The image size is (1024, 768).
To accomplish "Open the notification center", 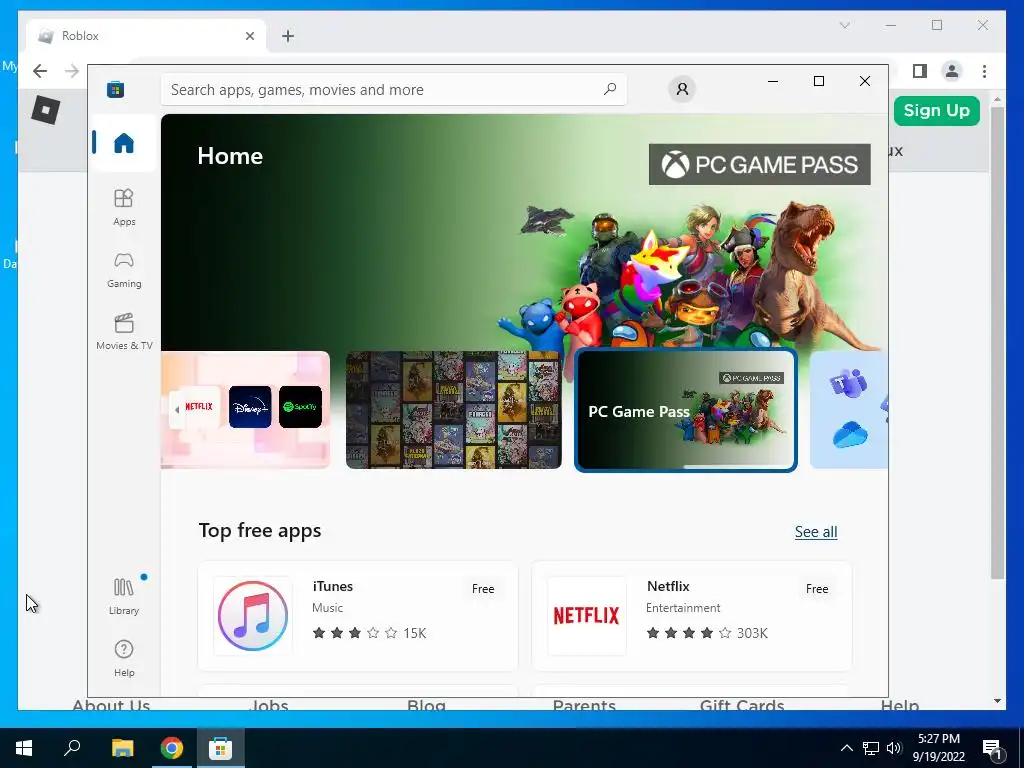I will (992, 748).
